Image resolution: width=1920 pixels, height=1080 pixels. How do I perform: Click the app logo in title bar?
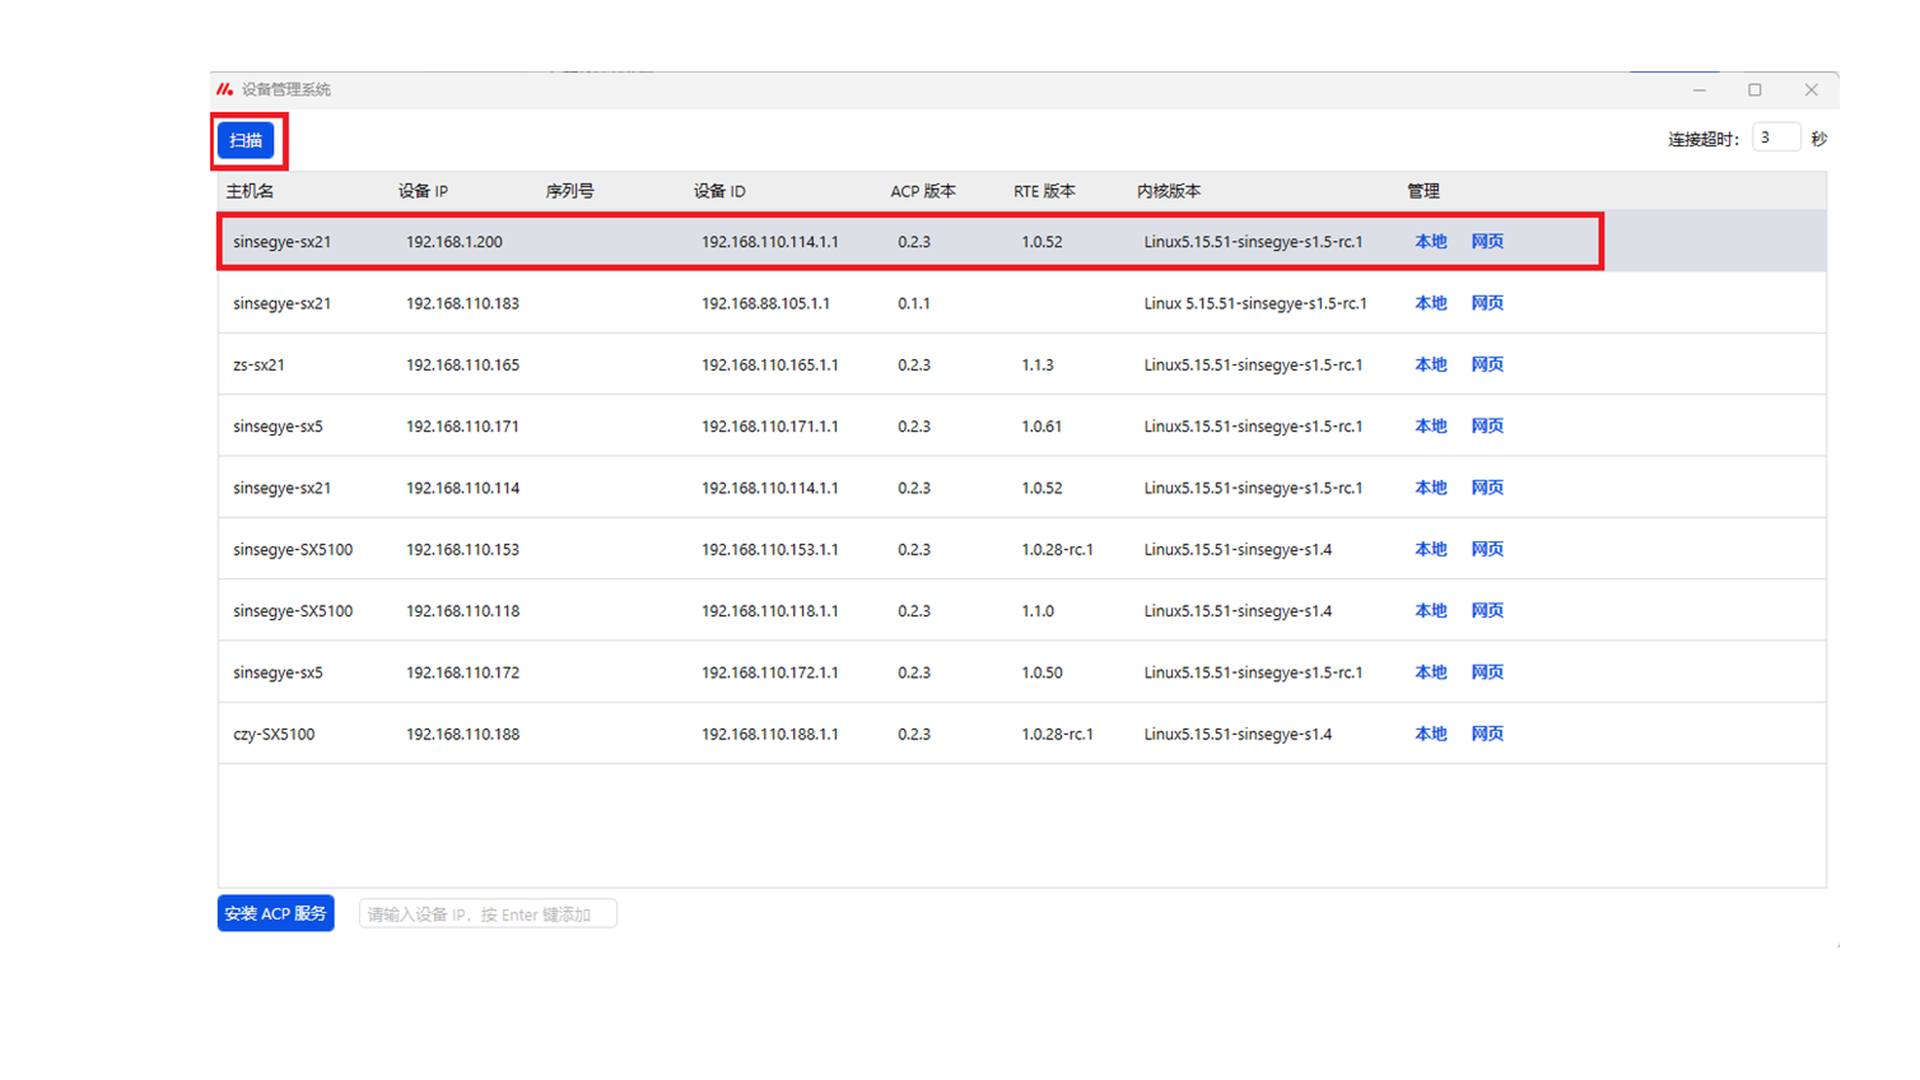[225, 89]
